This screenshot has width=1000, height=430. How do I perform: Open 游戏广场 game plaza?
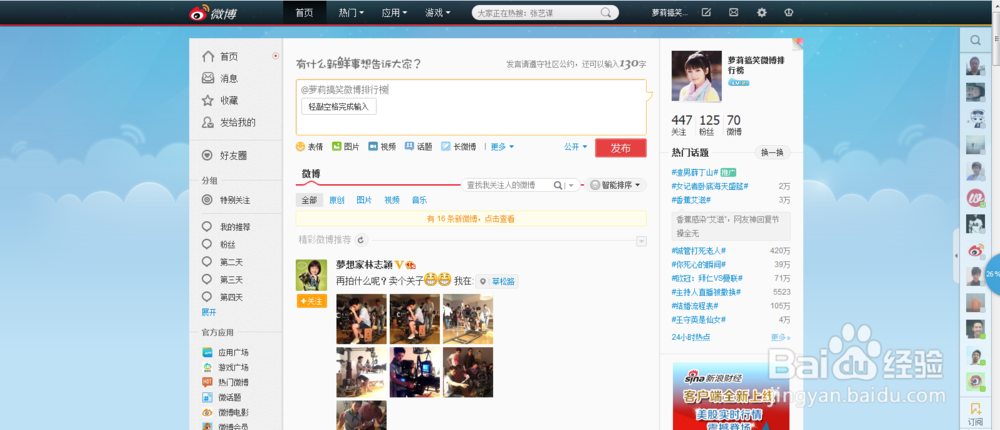pyautogui.click(x=226, y=367)
